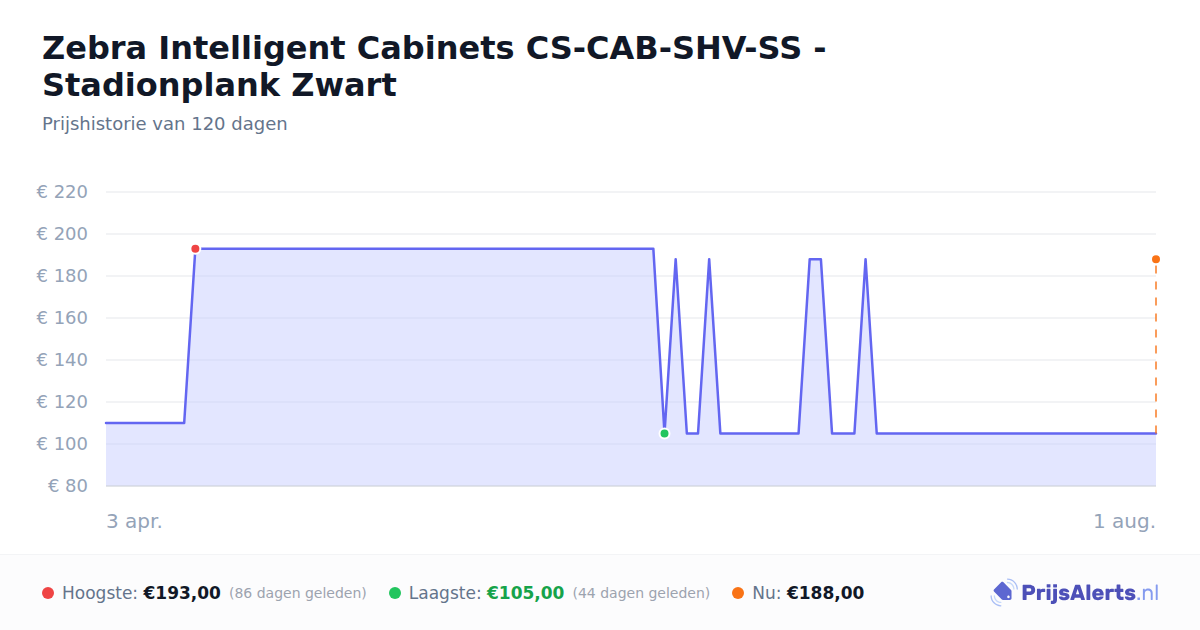Open the PrijsAlerts.nl brand link

point(1074,593)
